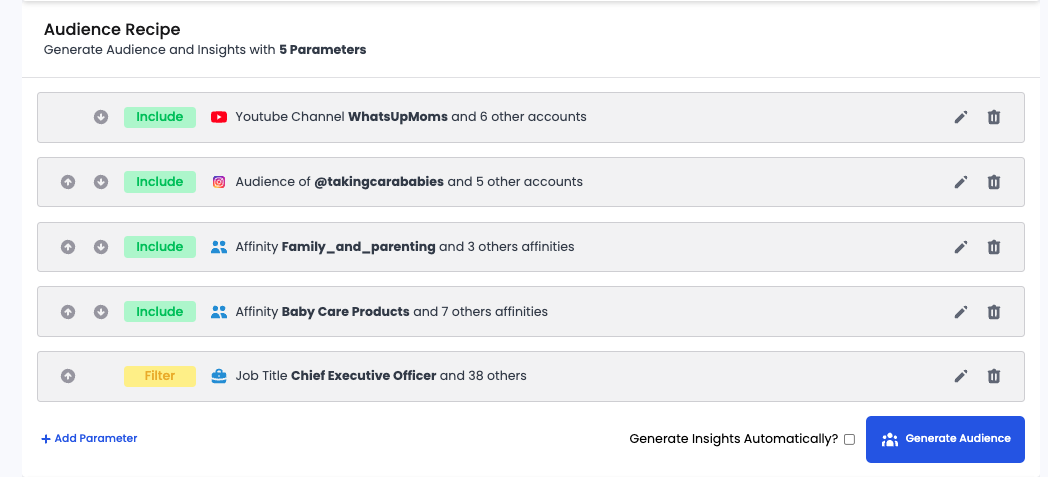Click the Include tag on Baby Care Products
The image size is (1048, 477).
pyautogui.click(x=160, y=312)
